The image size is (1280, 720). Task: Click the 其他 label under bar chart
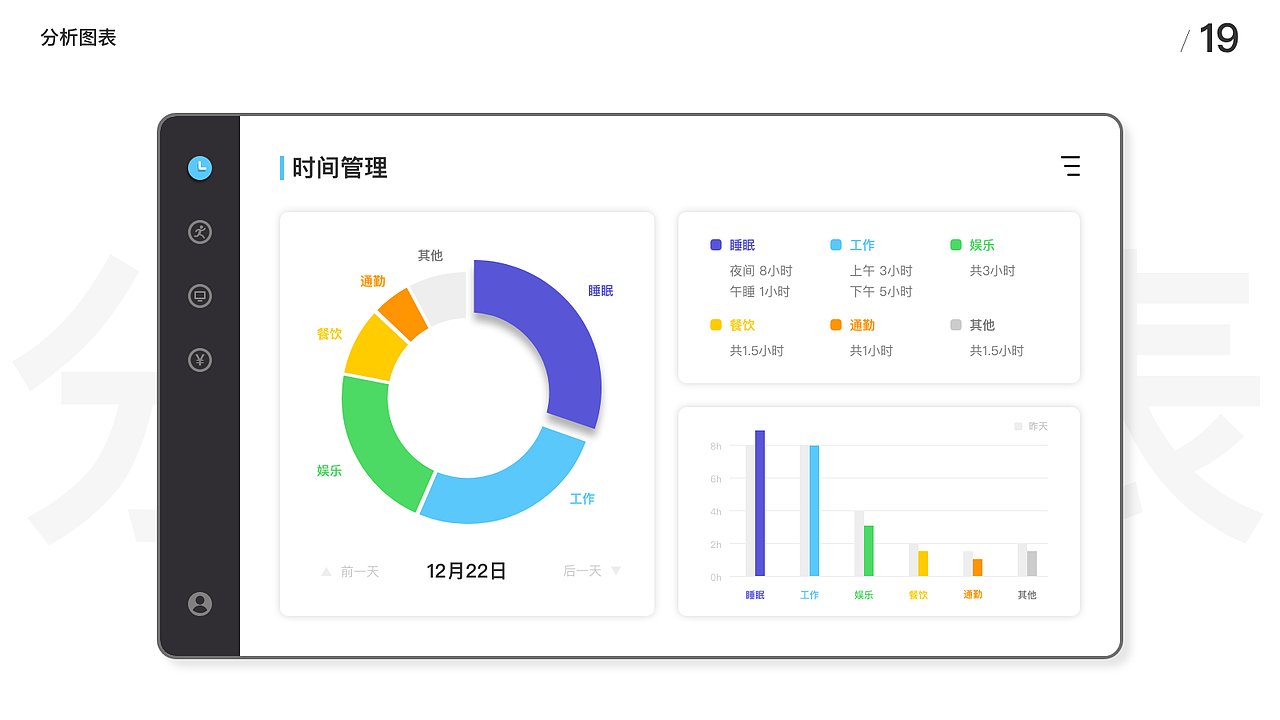pos(1027,595)
